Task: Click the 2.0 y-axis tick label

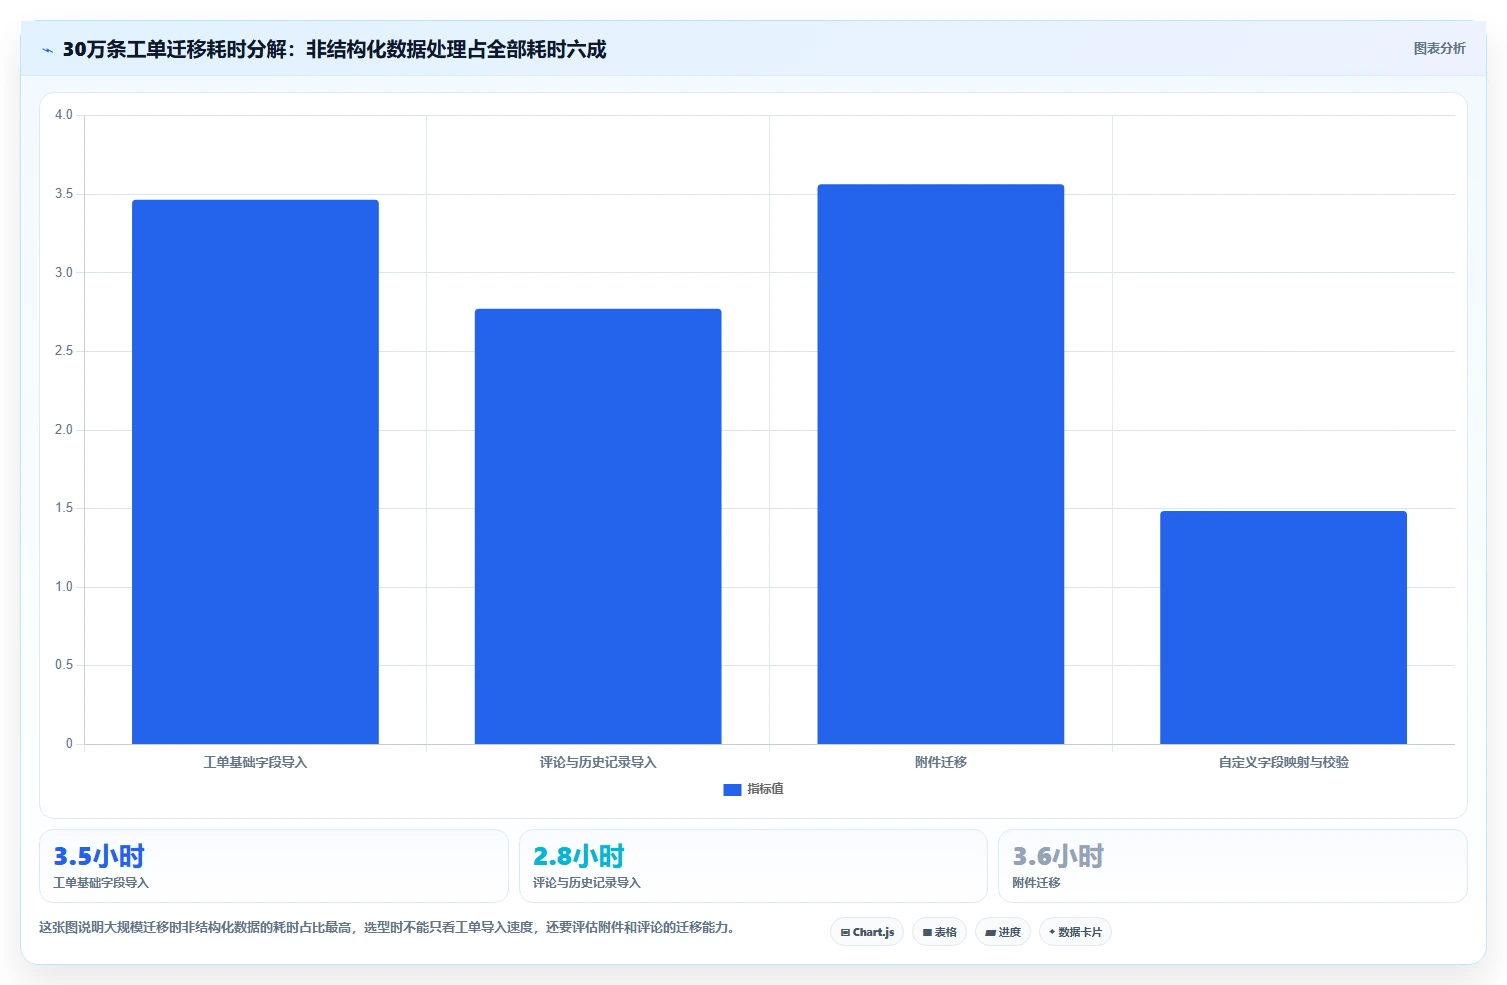Action: (64, 430)
